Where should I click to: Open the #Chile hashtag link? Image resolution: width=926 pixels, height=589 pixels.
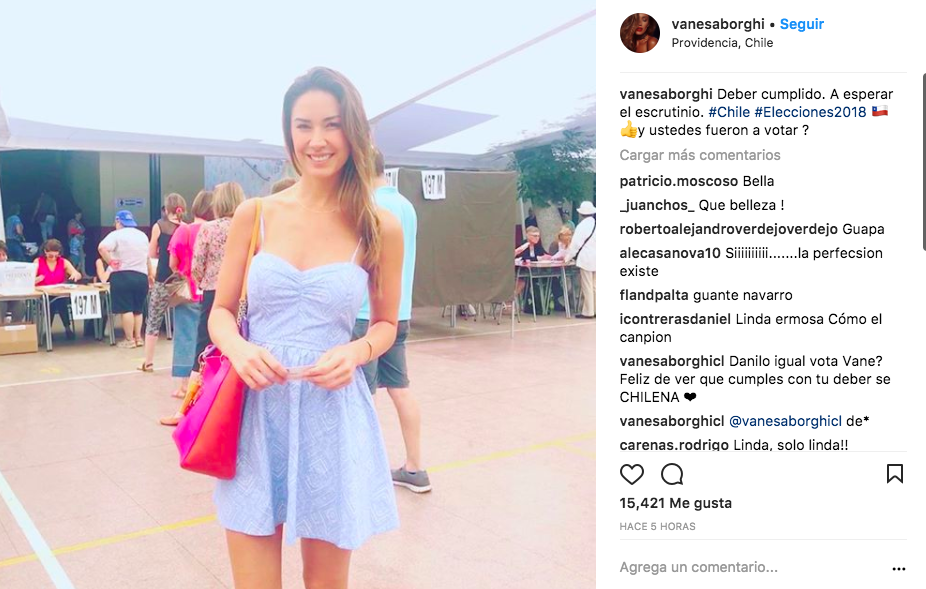tap(729, 112)
